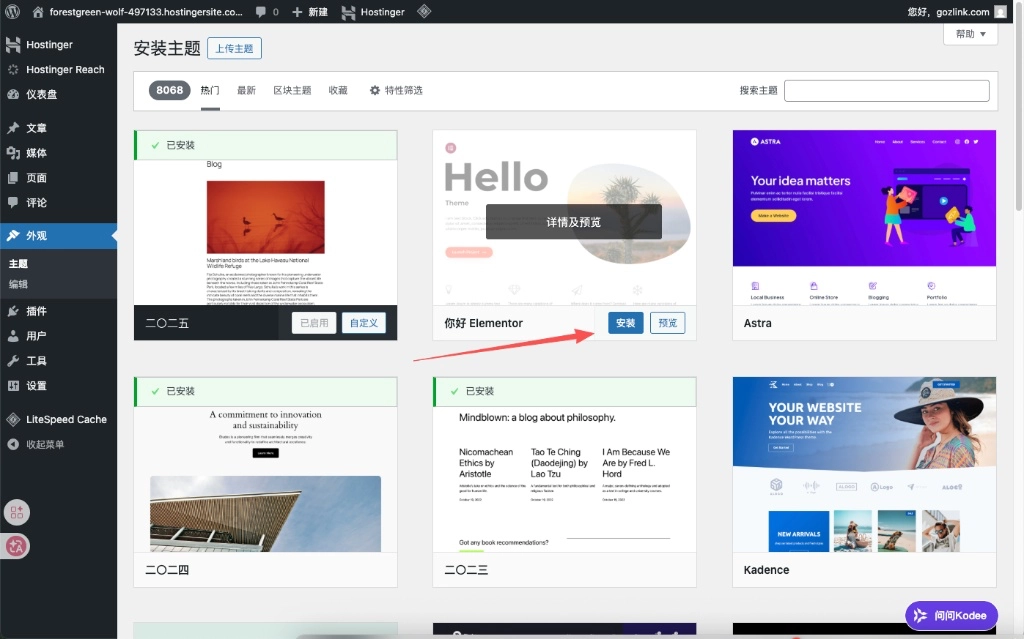Open Kadence theme thumbnail
Viewport: 1024px width, 639px height.
pyautogui.click(x=864, y=465)
